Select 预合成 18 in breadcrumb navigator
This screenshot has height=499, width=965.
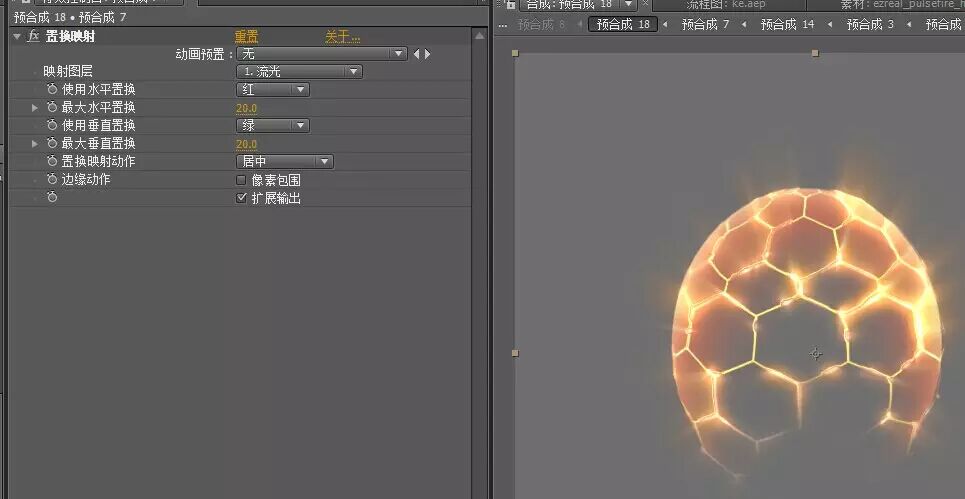point(623,25)
